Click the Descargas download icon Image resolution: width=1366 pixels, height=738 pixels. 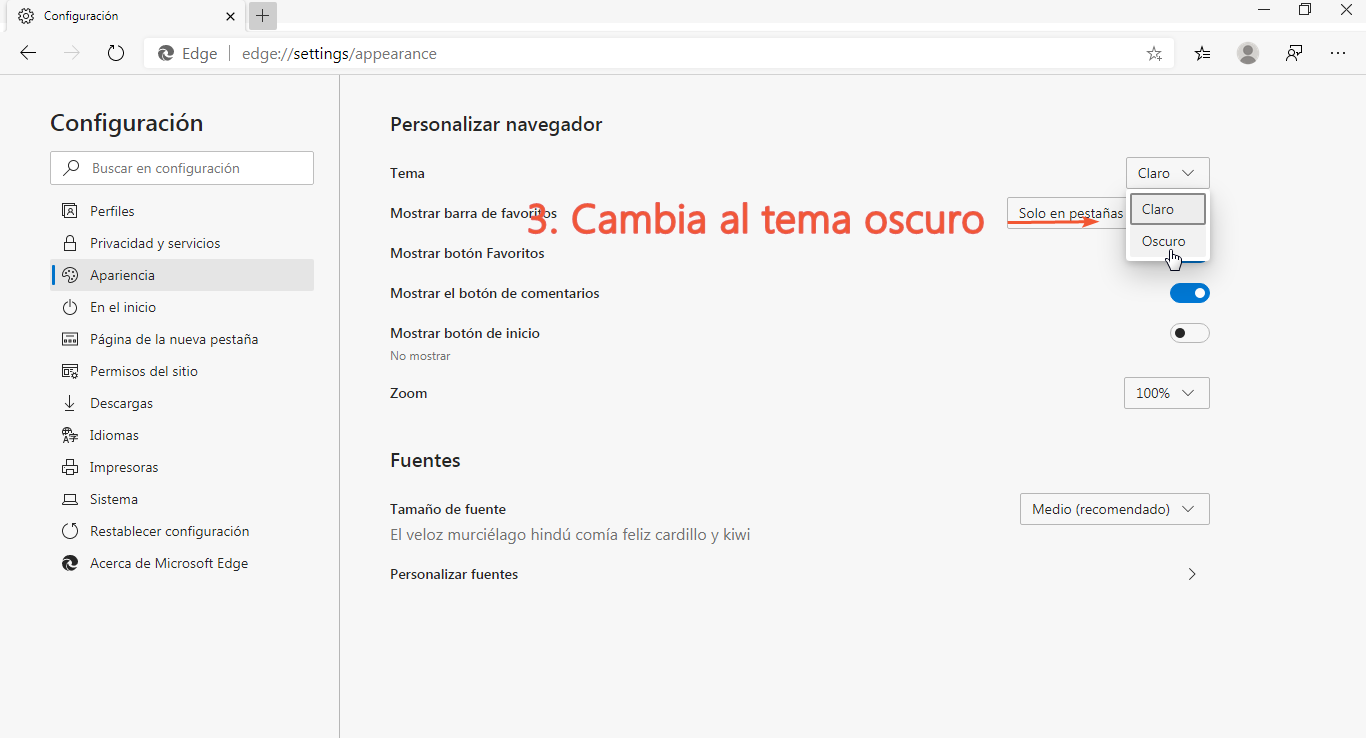(x=70, y=403)
